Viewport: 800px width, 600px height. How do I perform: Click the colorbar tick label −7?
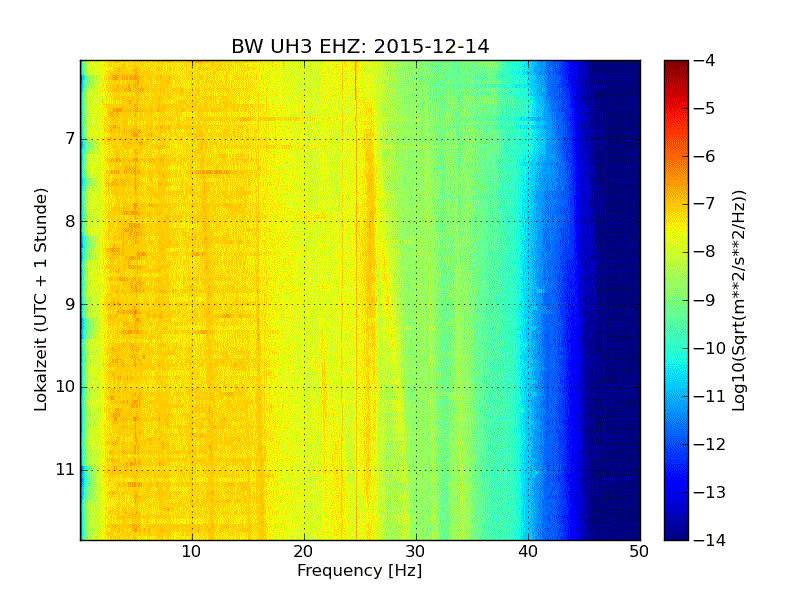705,204
